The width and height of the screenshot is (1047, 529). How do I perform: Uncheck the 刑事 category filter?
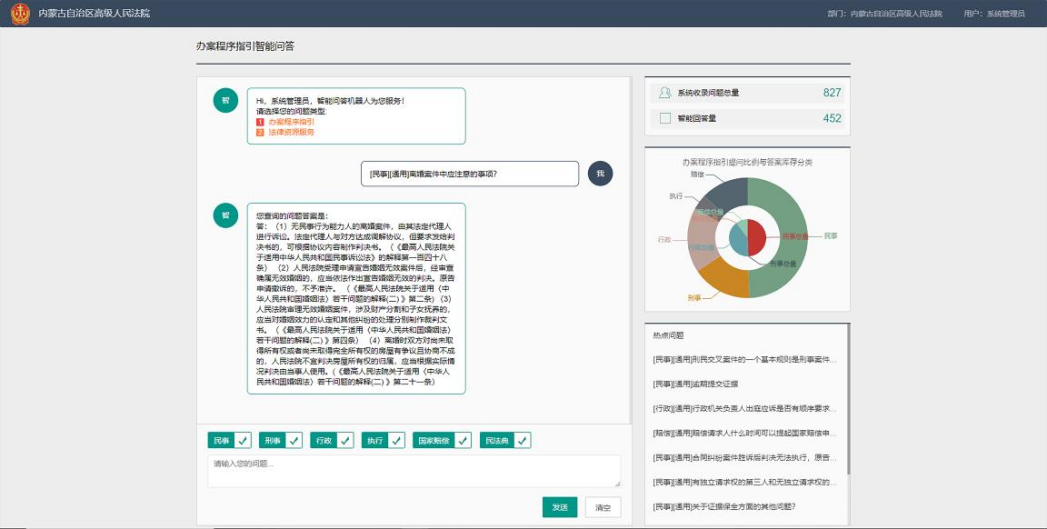(x=293, y=440)
